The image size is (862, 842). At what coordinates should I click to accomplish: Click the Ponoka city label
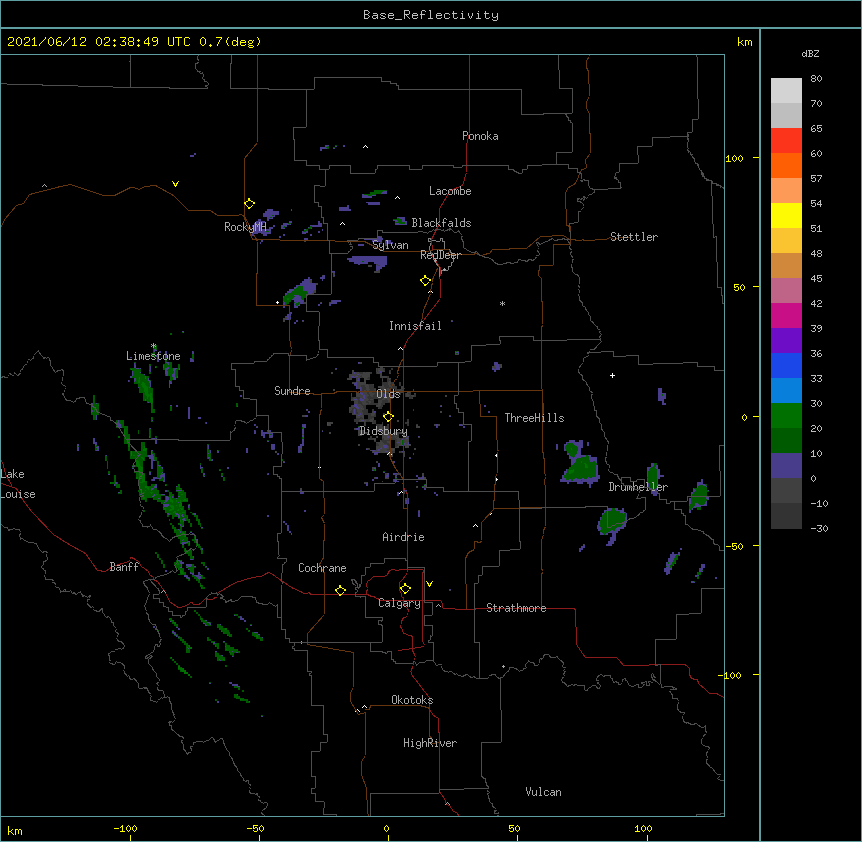click(480, 136)
